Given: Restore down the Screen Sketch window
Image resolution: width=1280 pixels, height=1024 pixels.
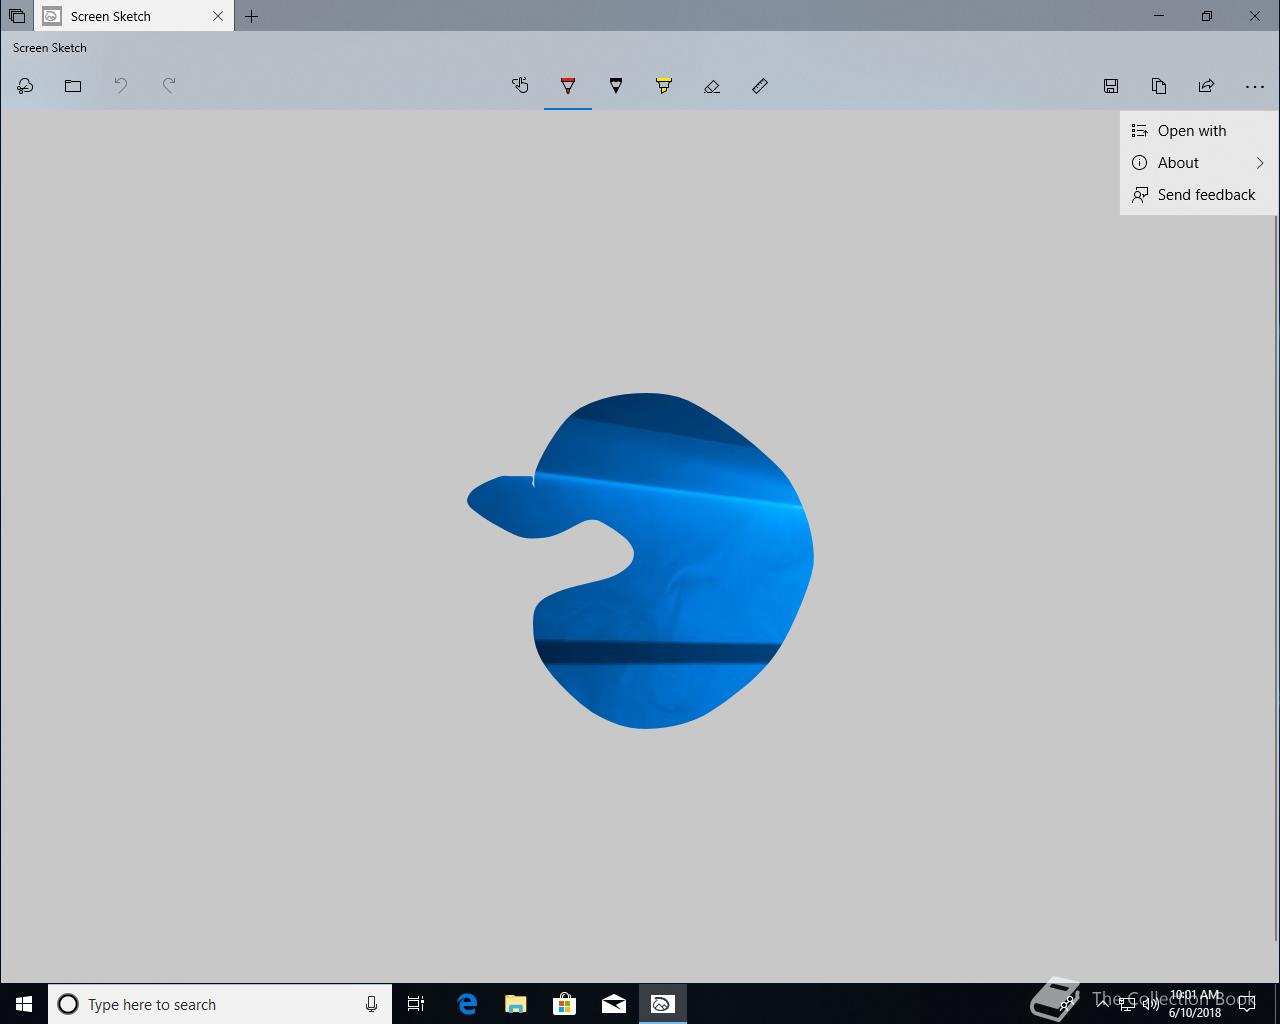Looking at the screenshot, I should point(1207,16).
